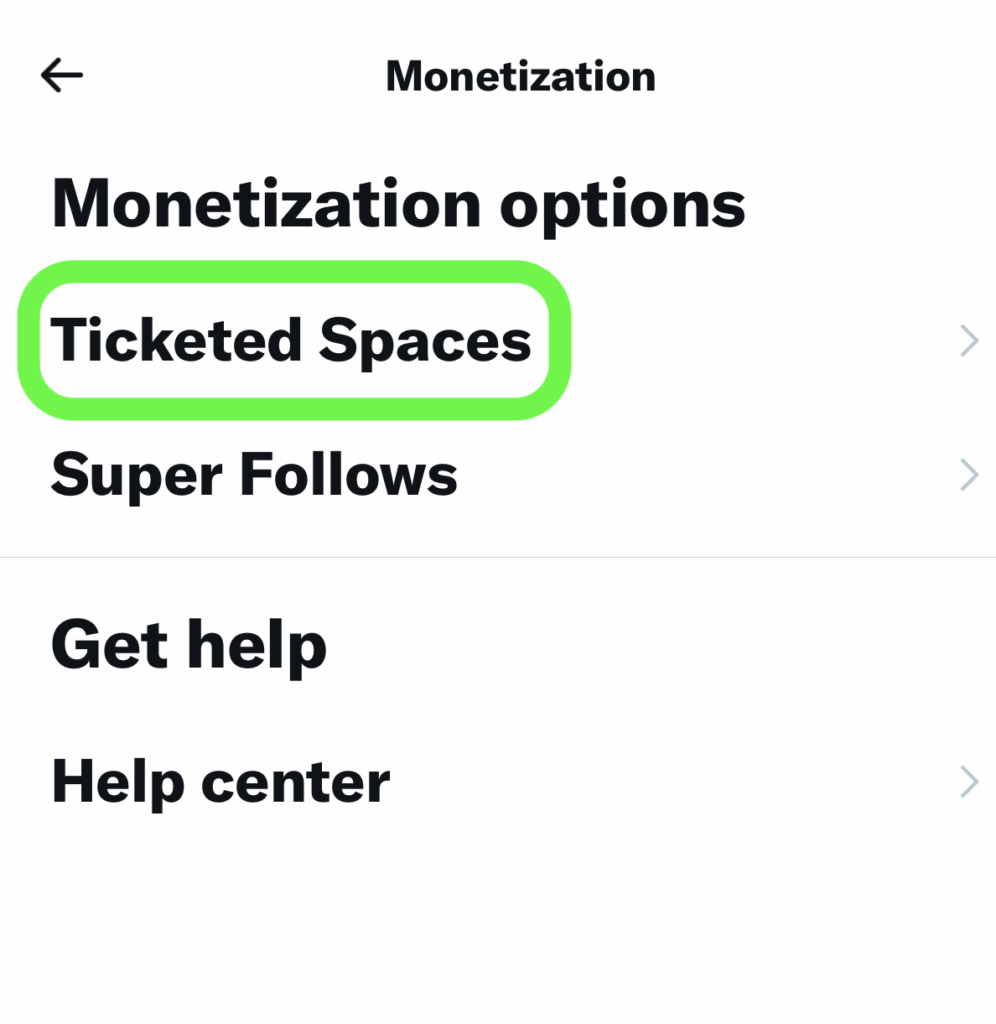996x1024 pixels.
Task: Click the Get help section heading
Action: 189,645
